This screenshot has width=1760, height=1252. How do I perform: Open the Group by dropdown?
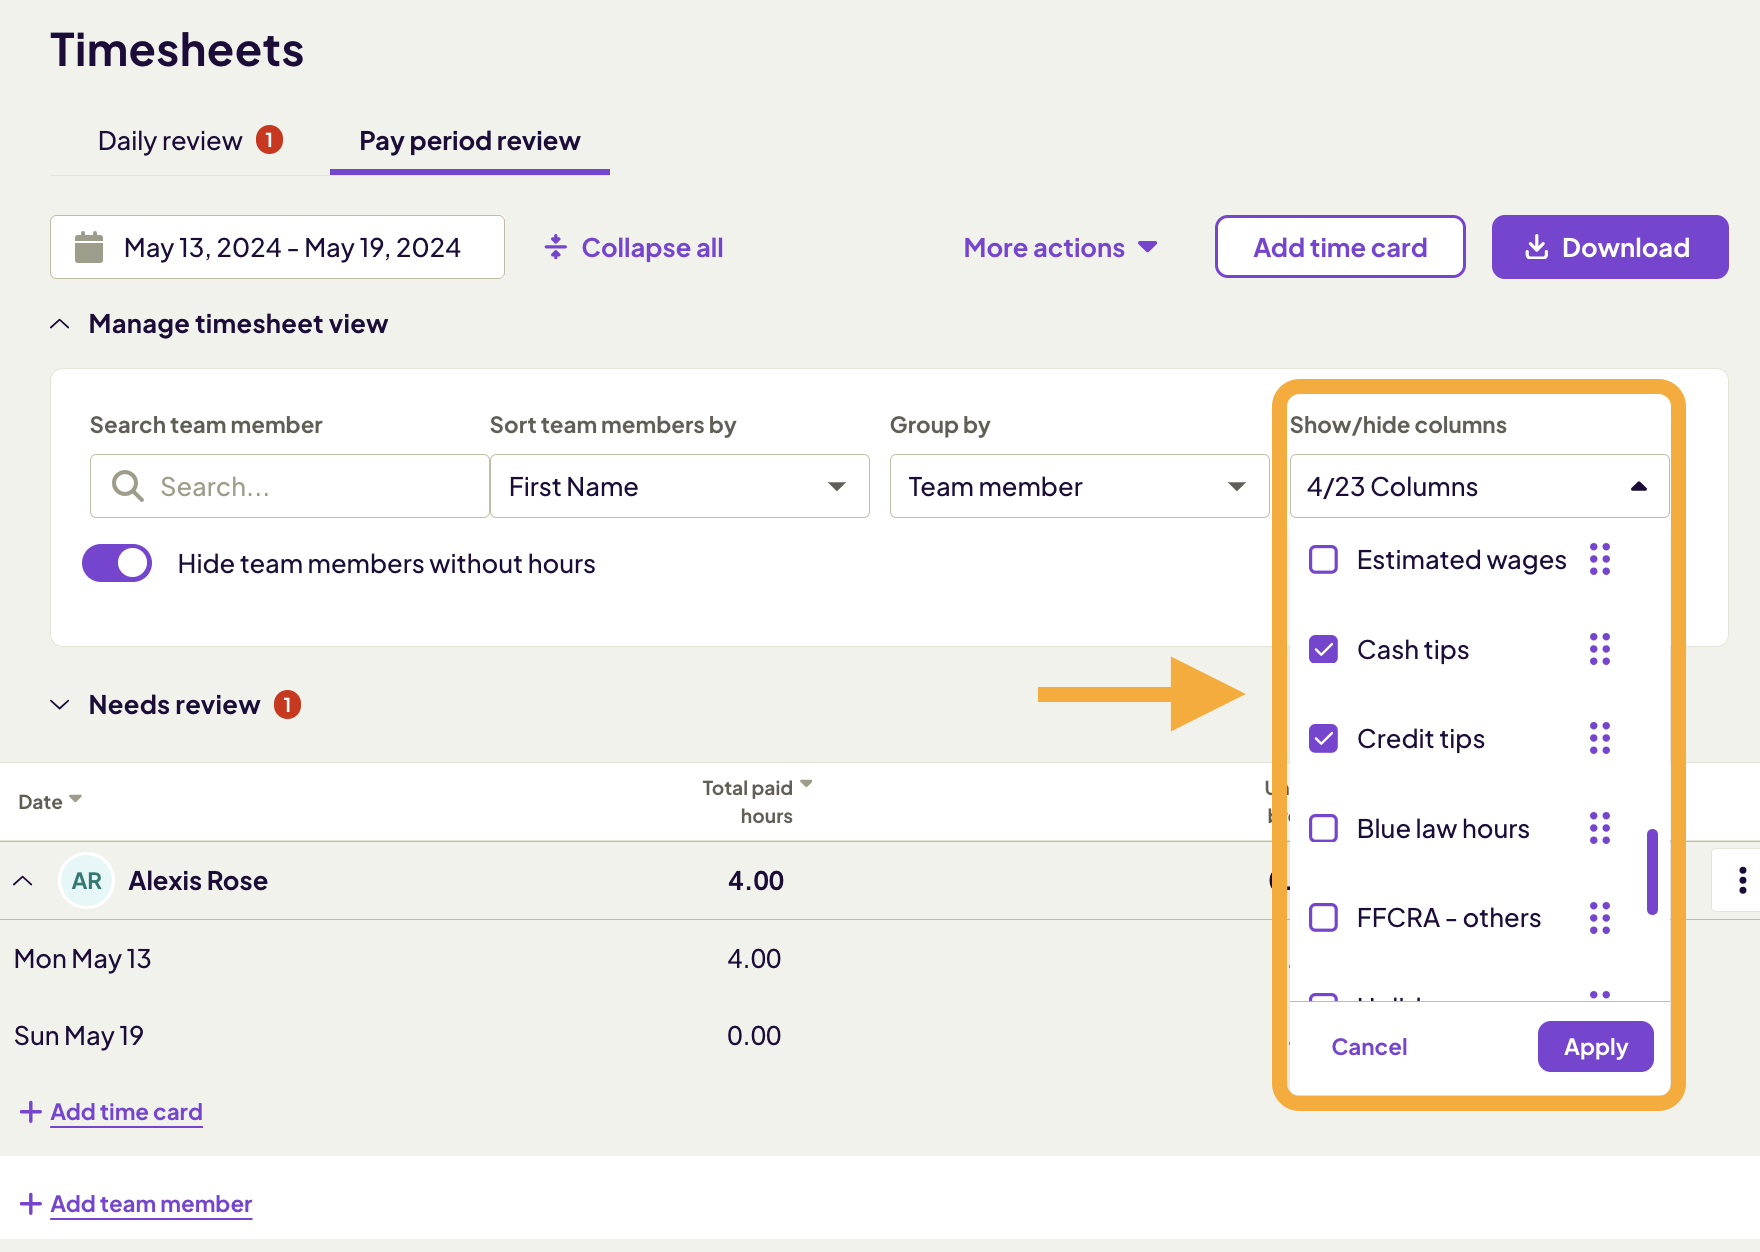(x=1079, y=486)
